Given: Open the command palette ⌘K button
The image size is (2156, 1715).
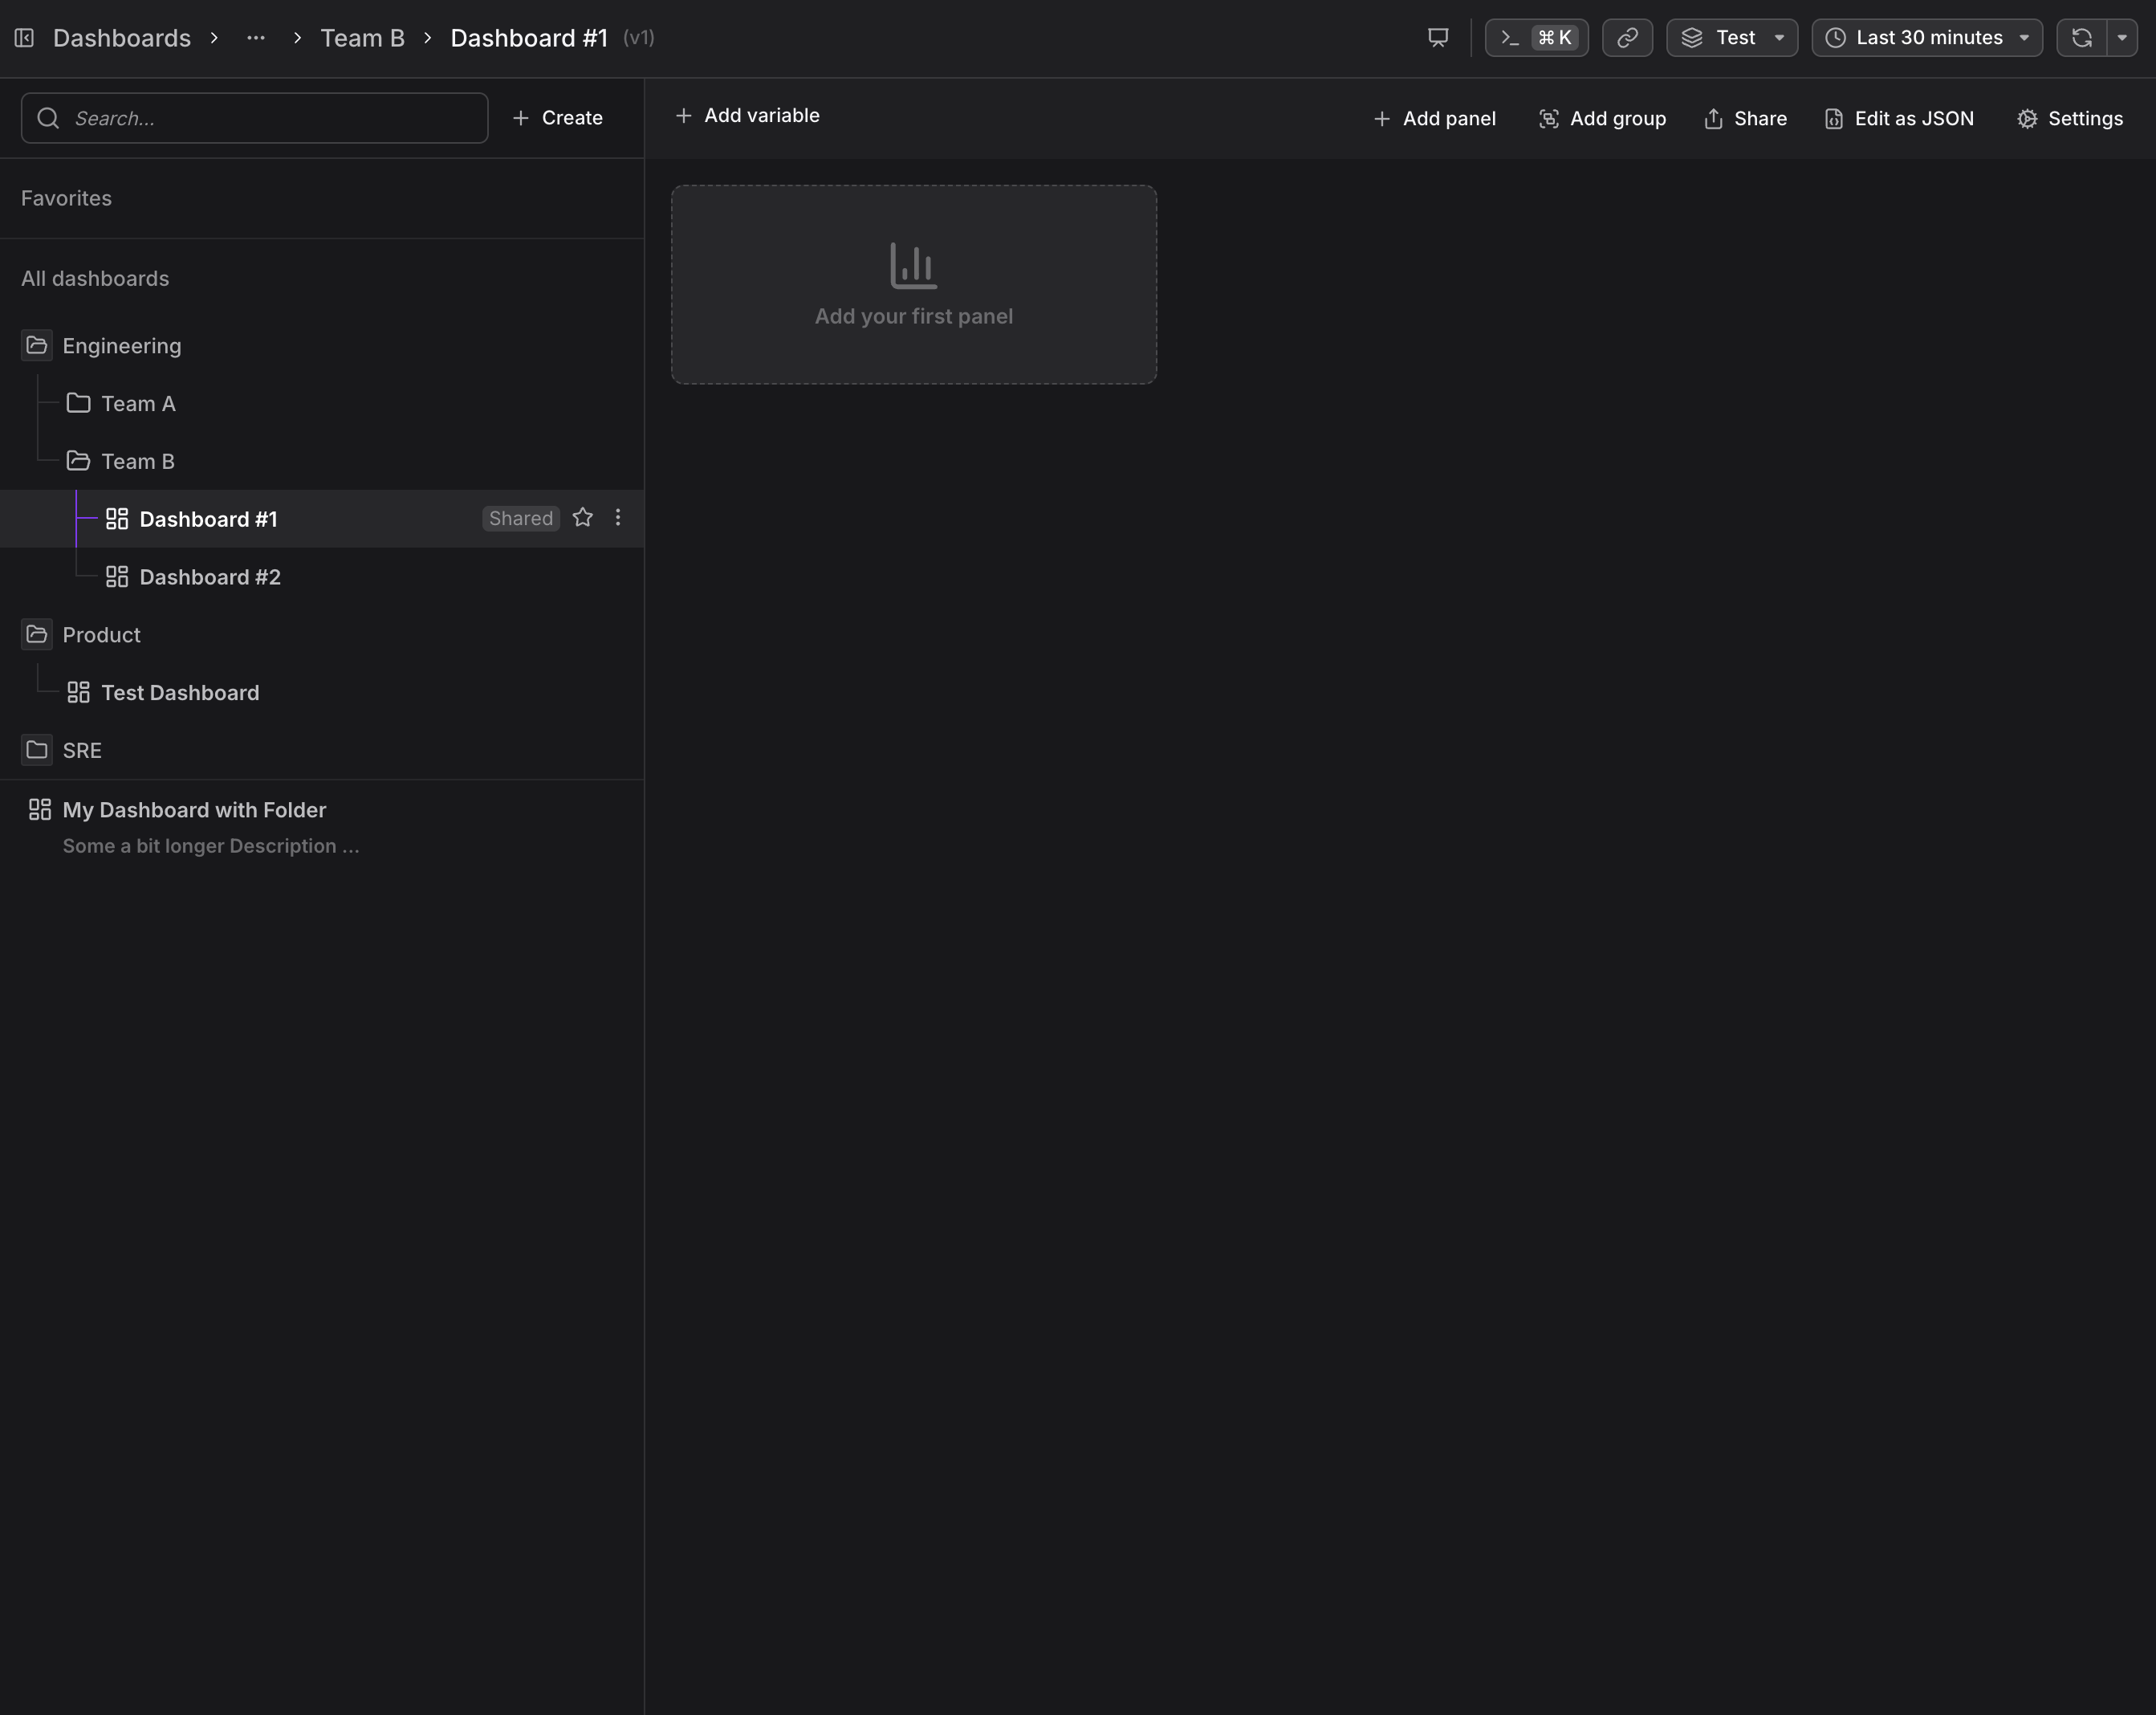Looking at the screenshot, I should (x=1536, y=38).
